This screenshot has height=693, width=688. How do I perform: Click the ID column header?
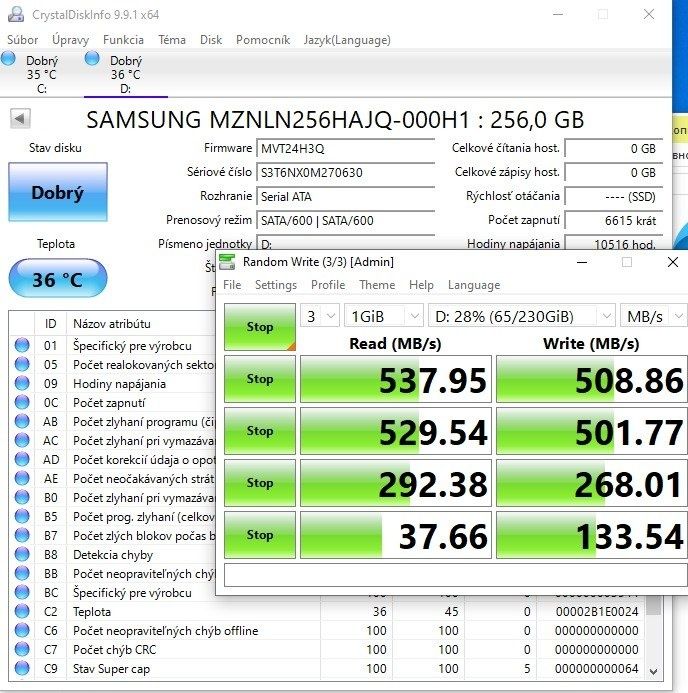tap(50, 324)
